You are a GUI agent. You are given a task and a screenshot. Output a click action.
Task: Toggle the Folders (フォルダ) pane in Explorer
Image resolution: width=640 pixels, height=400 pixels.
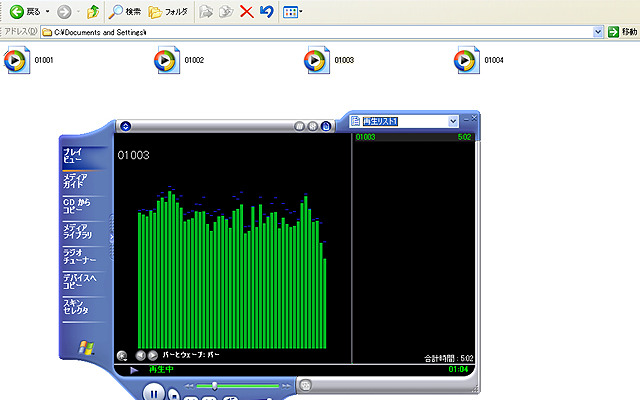click(168, 12)
